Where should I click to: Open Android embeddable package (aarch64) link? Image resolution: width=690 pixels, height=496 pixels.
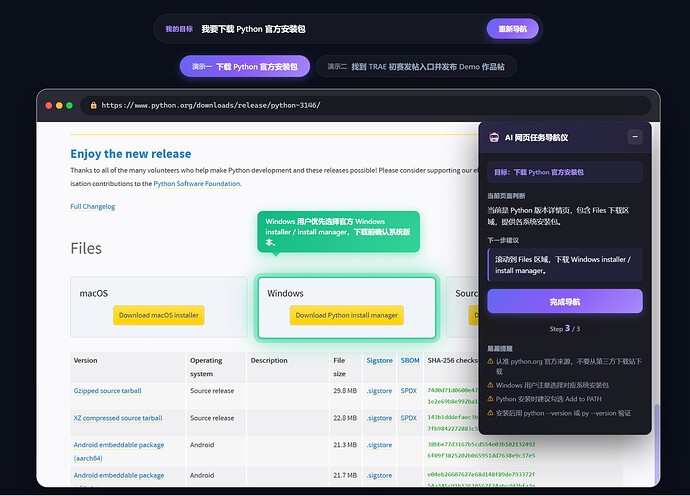(x=119, y=452)
